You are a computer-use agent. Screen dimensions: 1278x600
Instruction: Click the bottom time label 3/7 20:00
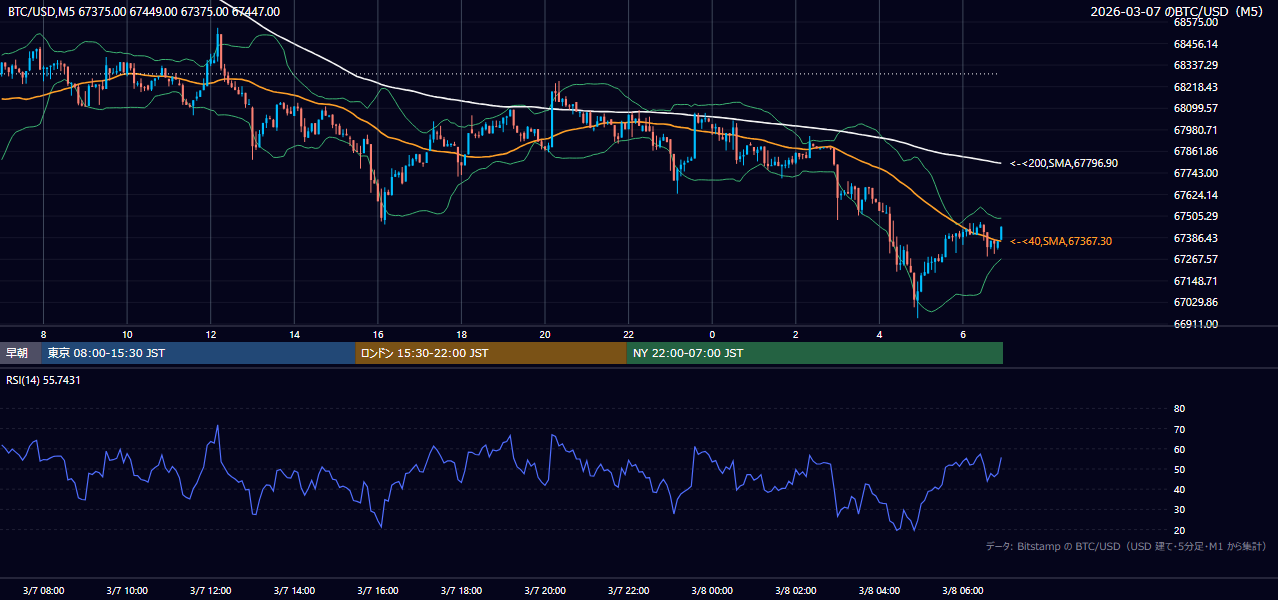(545, 591)
